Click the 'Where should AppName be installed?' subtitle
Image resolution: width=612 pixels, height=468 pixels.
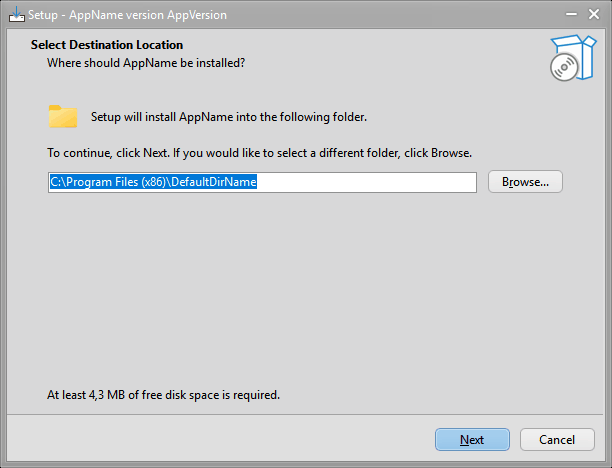[x=146, y=63]
